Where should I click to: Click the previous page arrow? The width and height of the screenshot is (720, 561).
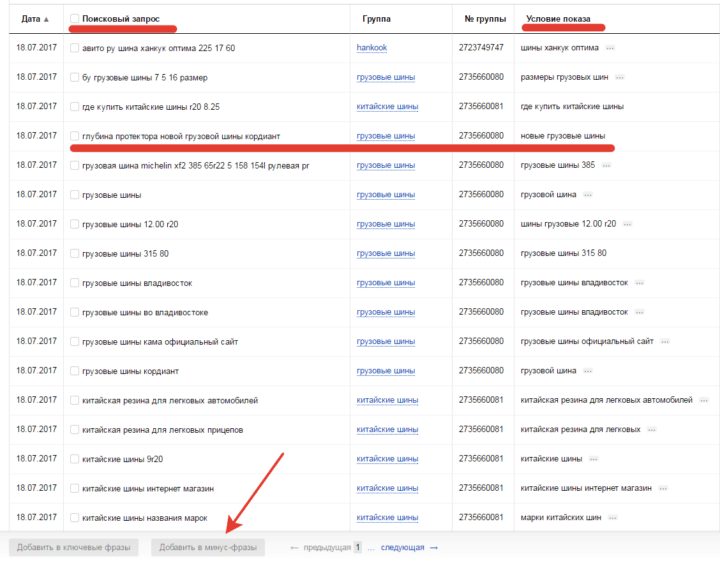coord(294,548)
